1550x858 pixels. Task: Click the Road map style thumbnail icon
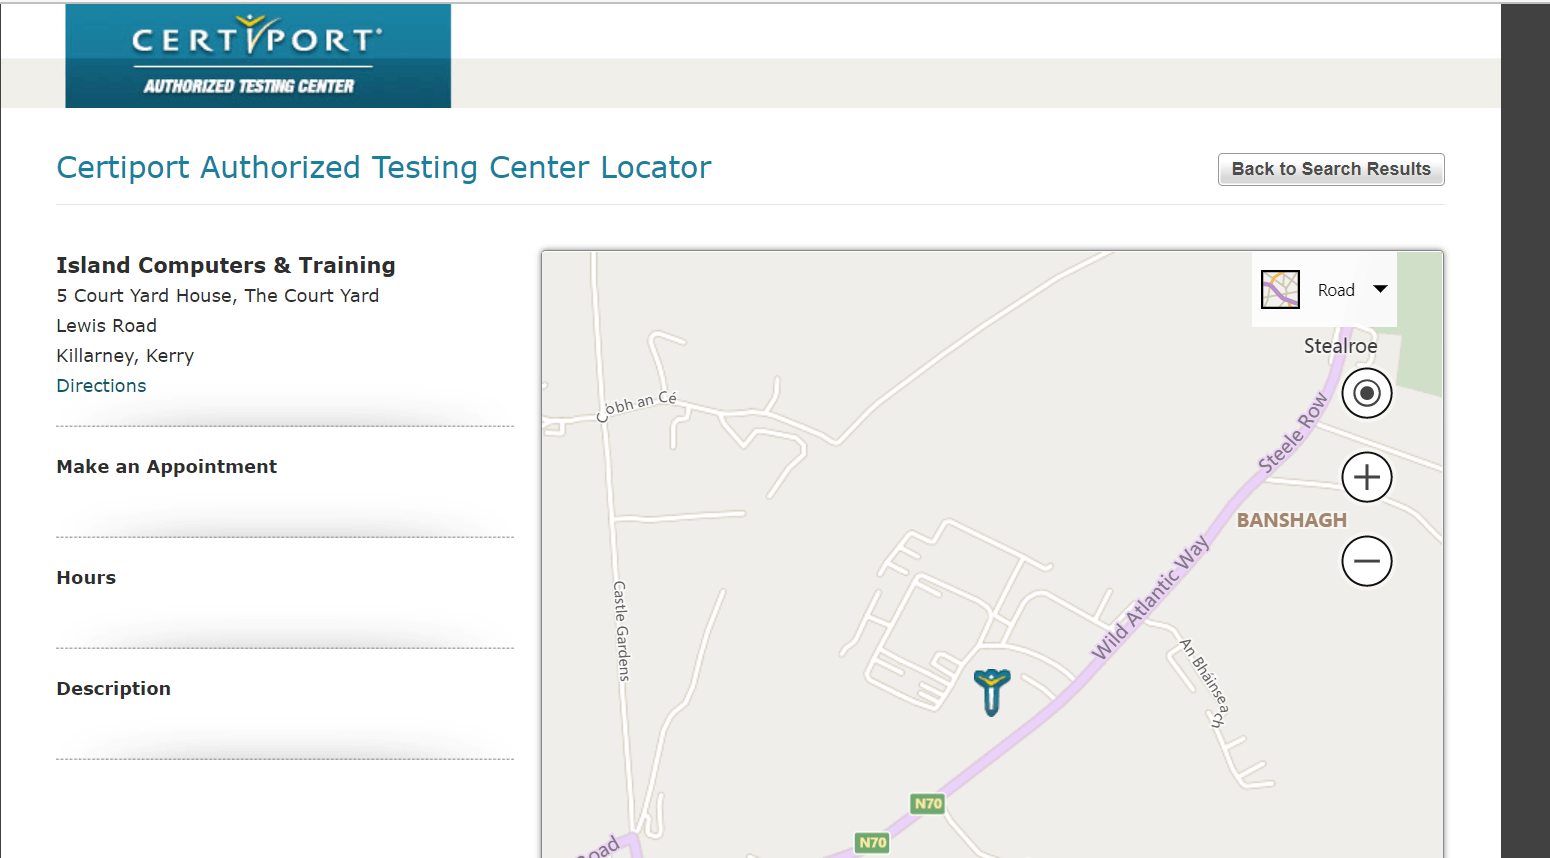tap(1280, 289)
